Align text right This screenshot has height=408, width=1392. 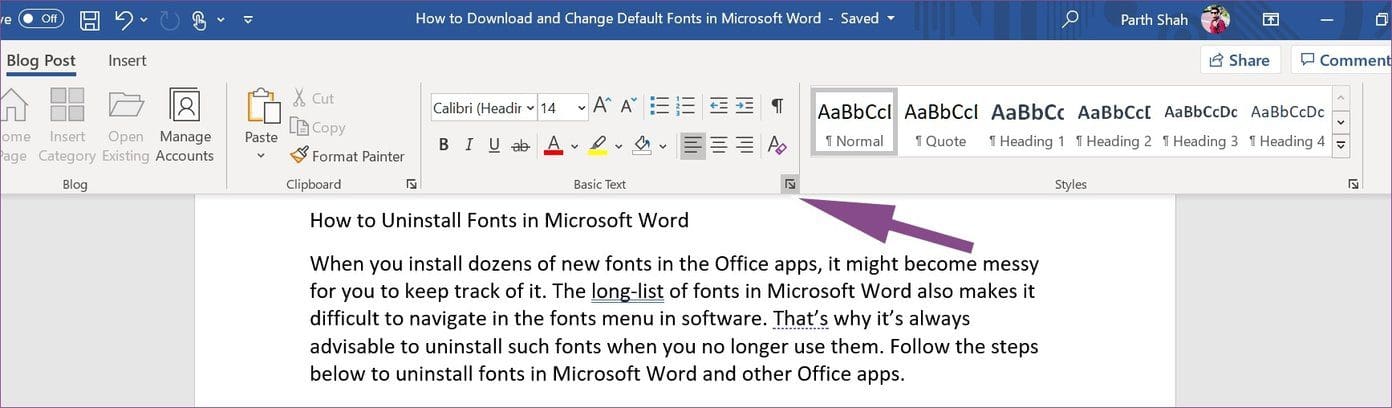pyautogui.click(x=744, y=146)
